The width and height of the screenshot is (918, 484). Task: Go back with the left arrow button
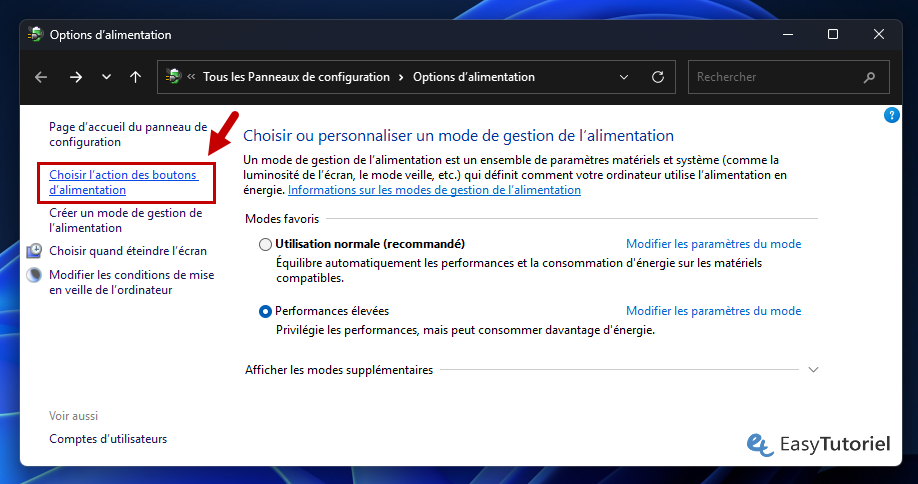(x=41, y=77)
